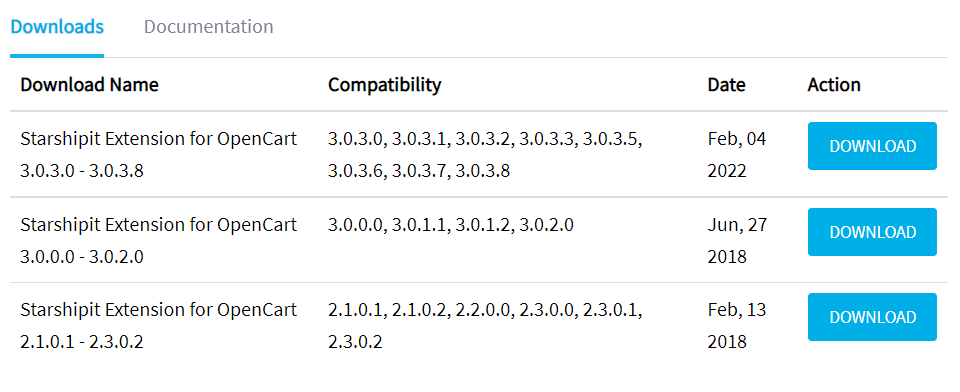Image resolution: width=960 pixels, height=392 pixels.
Task: Click the 3.0.3.0 - 3.0.3.8 version range text
Action: pos(82,171)
